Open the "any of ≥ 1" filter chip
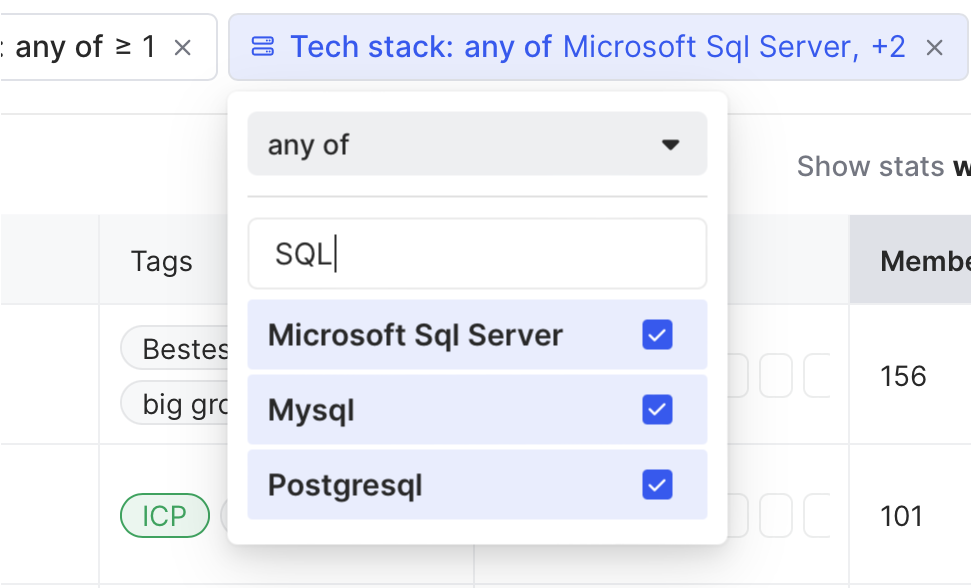Image resolution: width=971 pixels, height=588 pixels. [85, 47]
